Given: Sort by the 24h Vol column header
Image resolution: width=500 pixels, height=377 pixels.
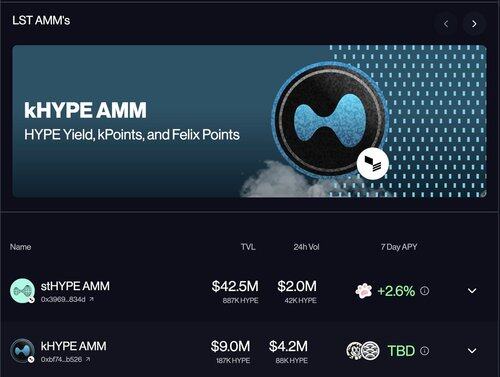Looking at the screenshot, I should tap(306, 247).
